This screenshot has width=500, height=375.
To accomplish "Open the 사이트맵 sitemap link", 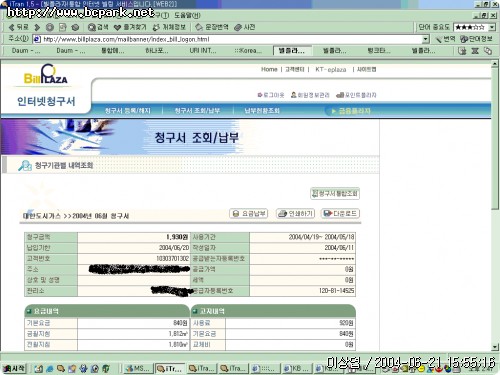I will tap(366, 69).
